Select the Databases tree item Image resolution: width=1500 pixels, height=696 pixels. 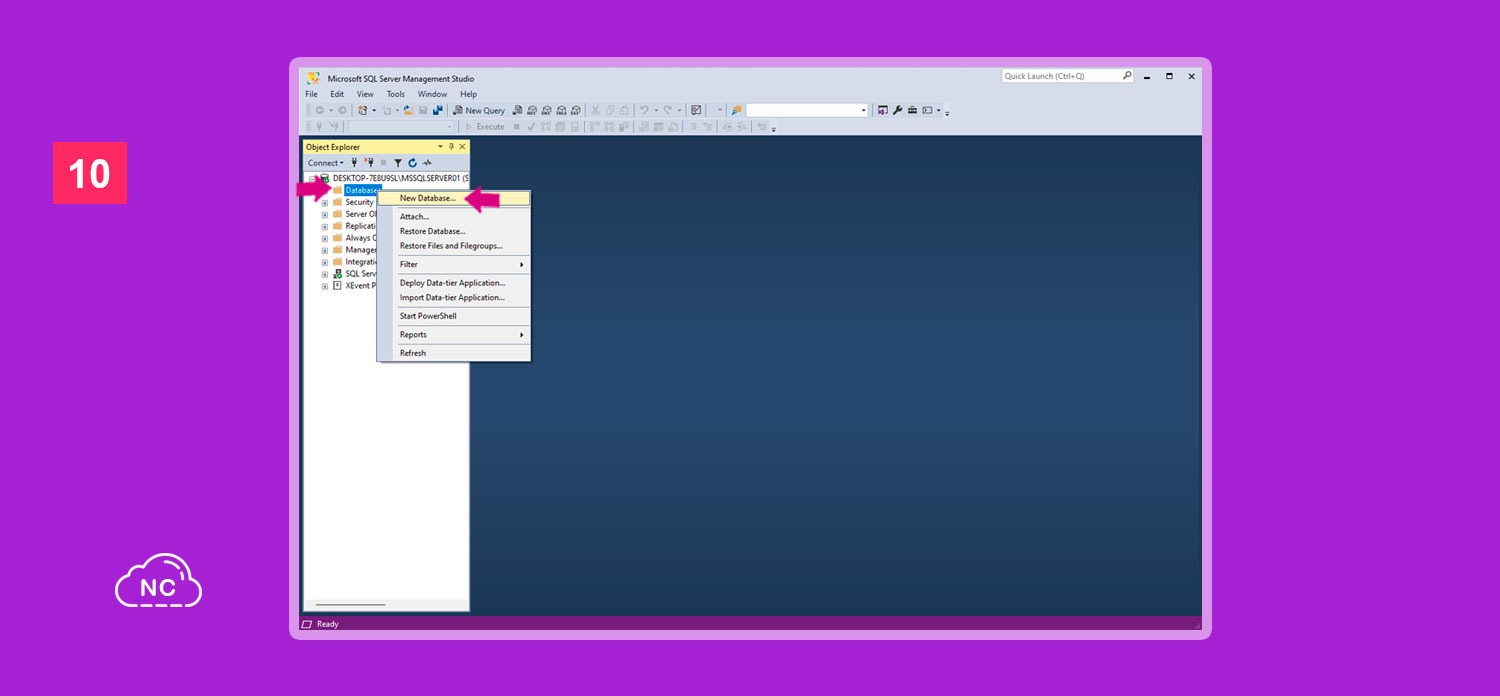click(362, 190)
